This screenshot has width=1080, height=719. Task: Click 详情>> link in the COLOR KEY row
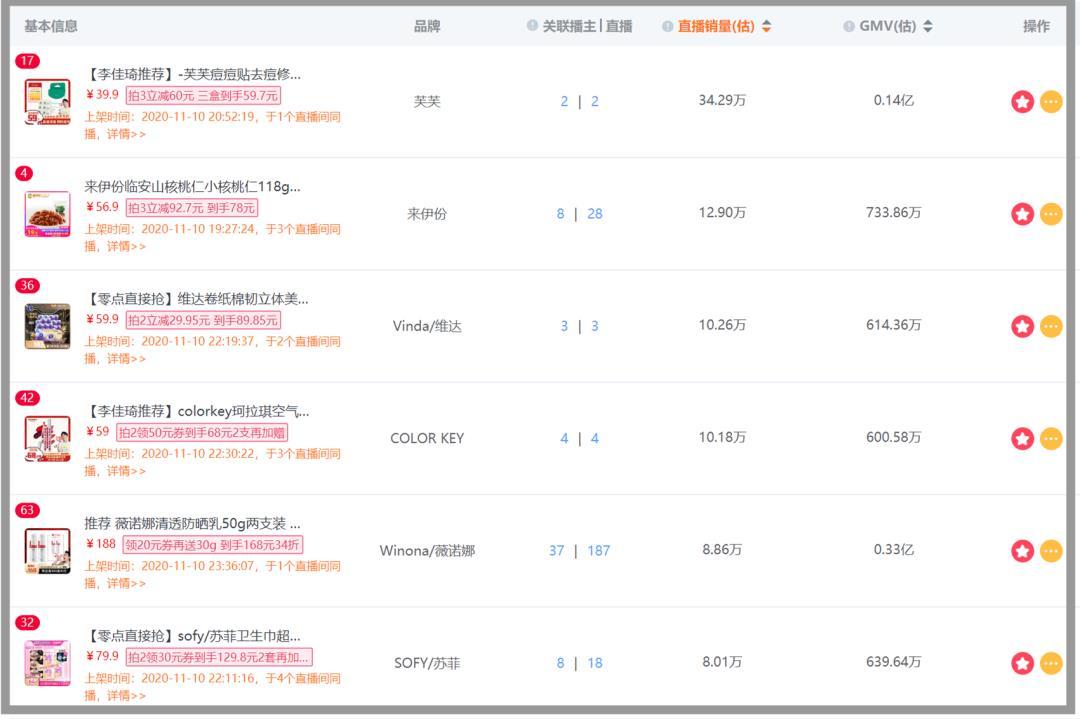[x=126, y=471]
